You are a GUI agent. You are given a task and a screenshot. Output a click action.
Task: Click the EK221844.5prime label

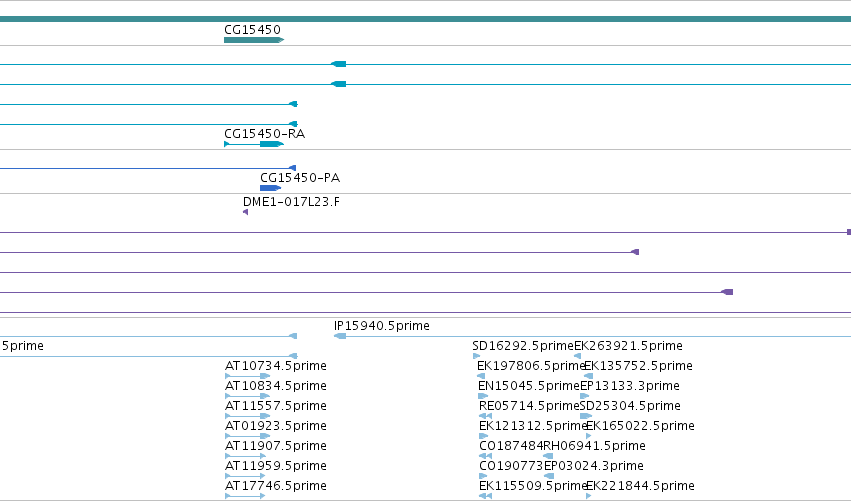tap(640, 486)
